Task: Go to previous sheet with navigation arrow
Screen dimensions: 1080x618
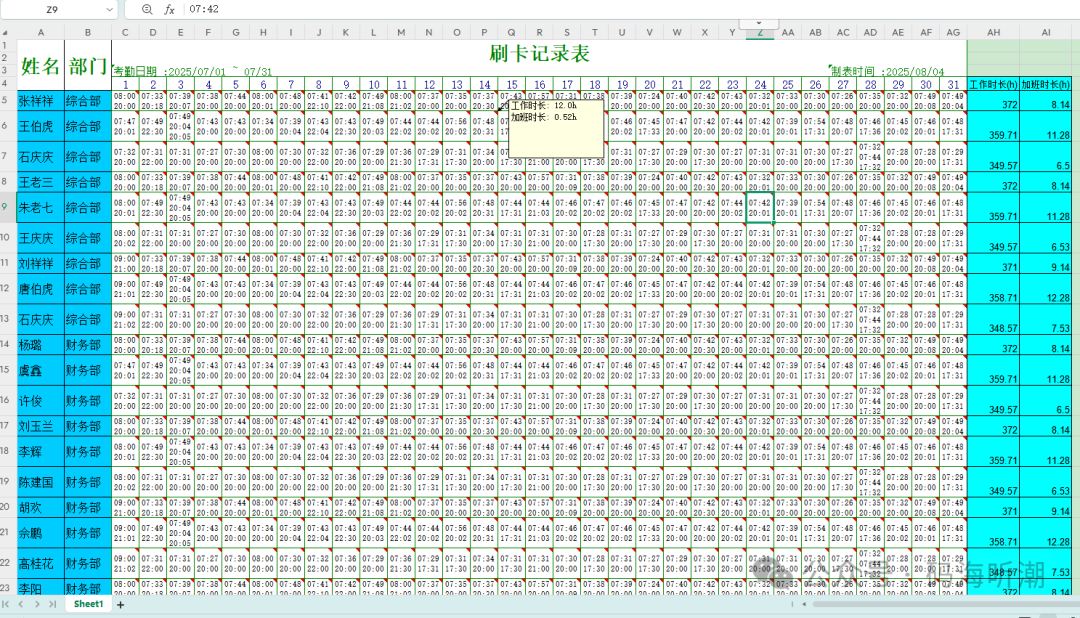Action: (21, 604)
